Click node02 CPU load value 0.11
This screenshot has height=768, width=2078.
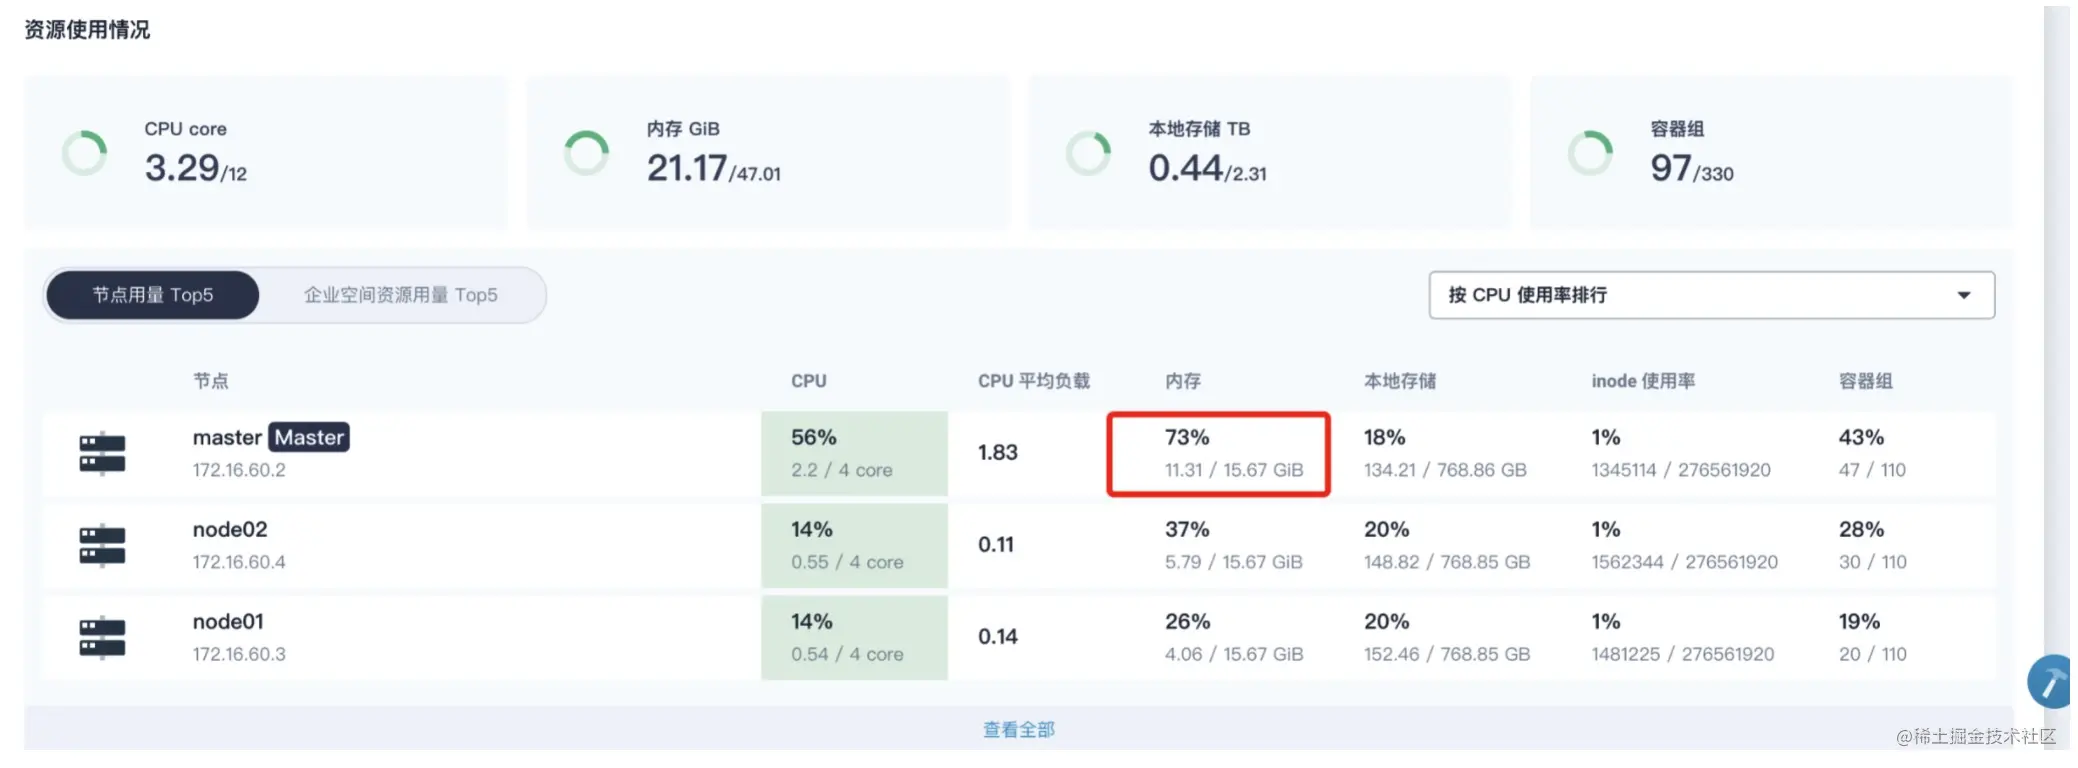996,545
